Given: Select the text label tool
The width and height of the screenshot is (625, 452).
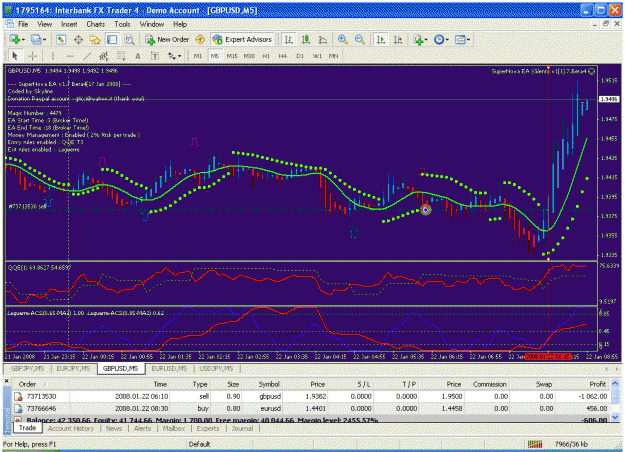Looking at the screenshot, I should [x=155, y=56].
